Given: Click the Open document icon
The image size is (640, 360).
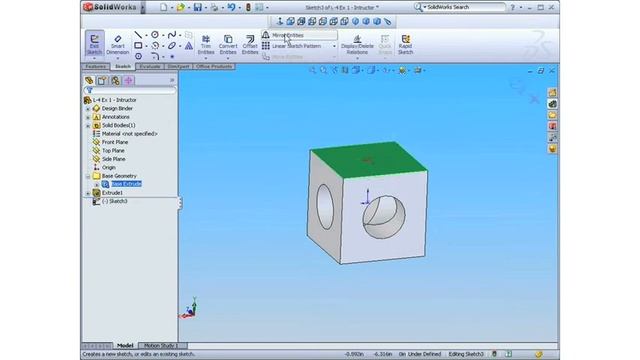Looking at the screenshot, I should click(181, 7).
